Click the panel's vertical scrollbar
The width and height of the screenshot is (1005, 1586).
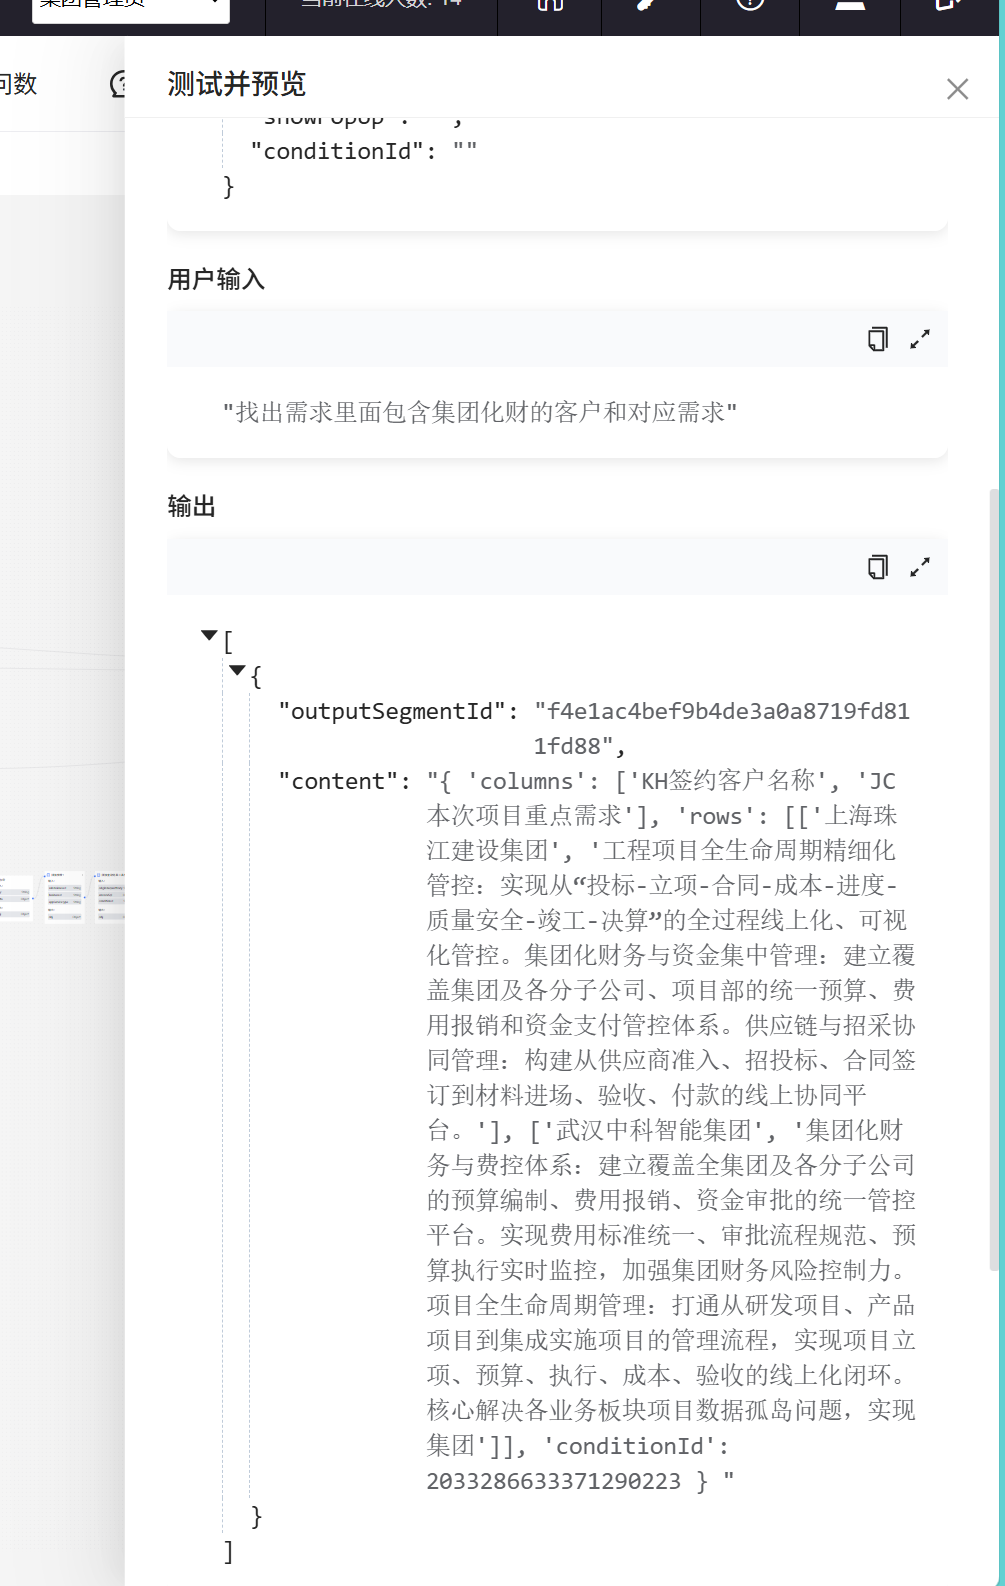(994, 880)
